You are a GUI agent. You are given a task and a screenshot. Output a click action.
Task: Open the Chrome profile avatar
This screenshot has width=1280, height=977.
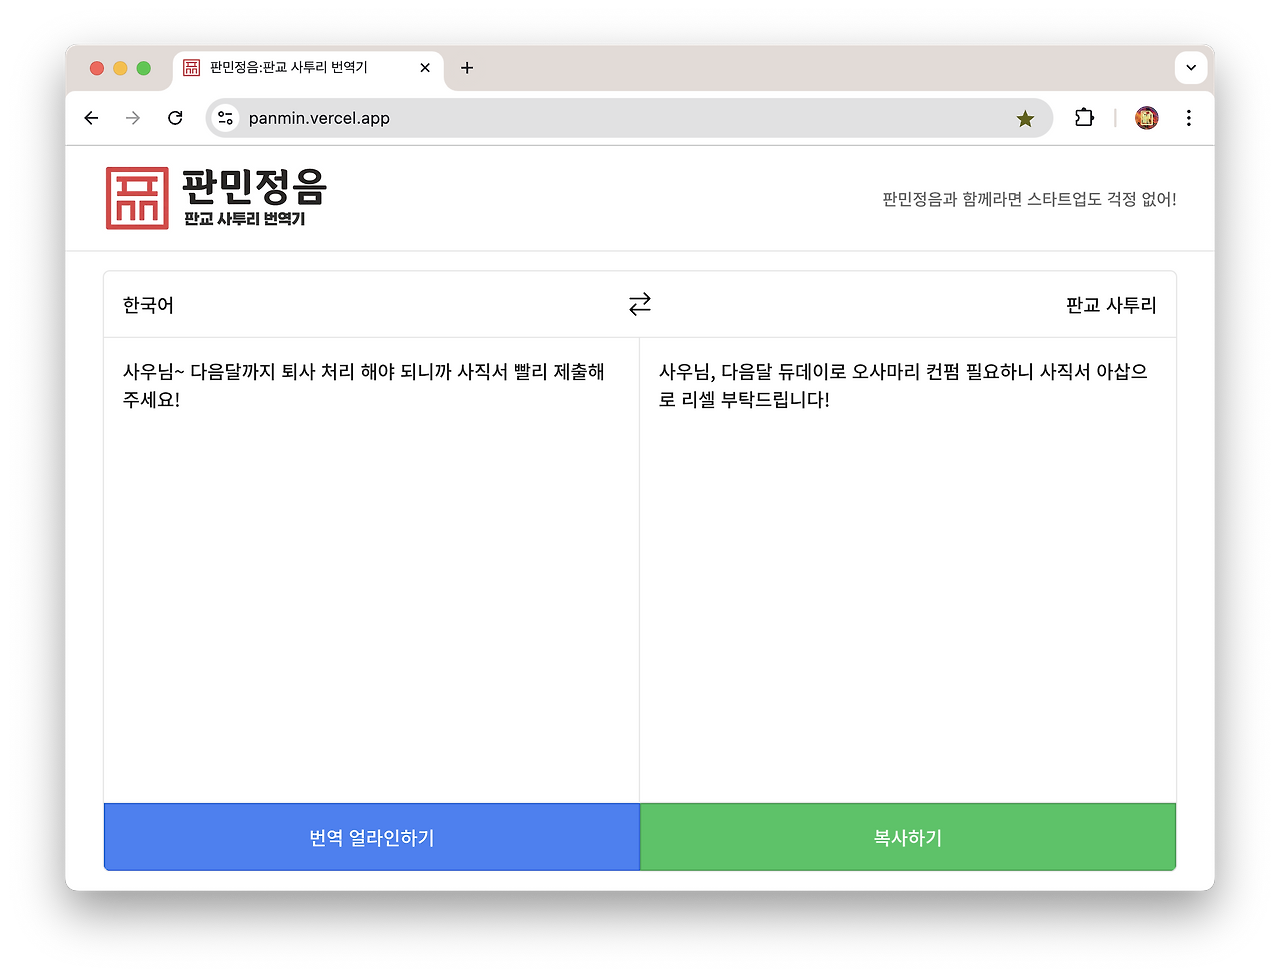[1147, 118]
